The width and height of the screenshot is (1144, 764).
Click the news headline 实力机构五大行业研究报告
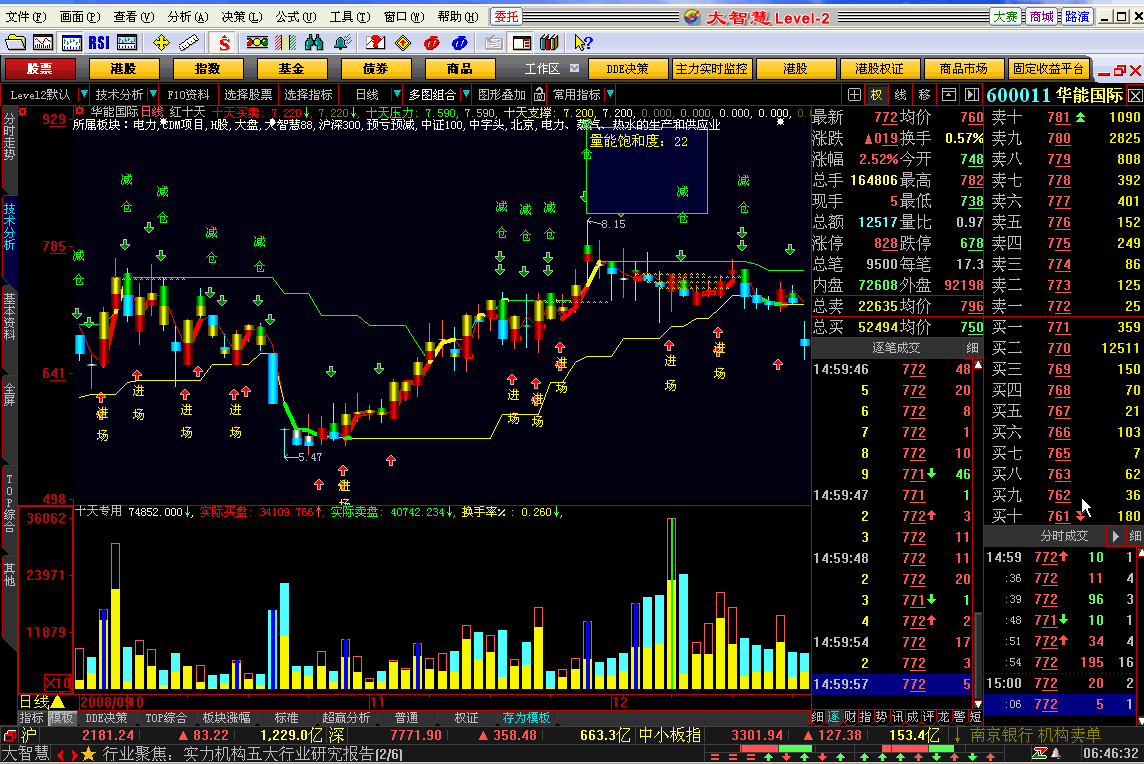click(x=277, y=754)
